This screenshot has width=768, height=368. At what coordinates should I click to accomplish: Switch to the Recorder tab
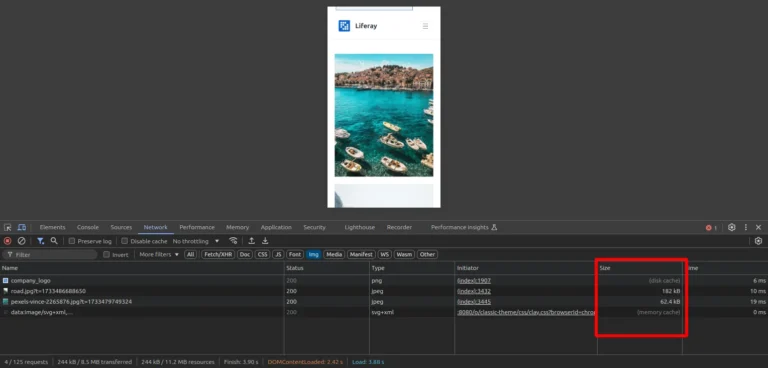[399, 227]
